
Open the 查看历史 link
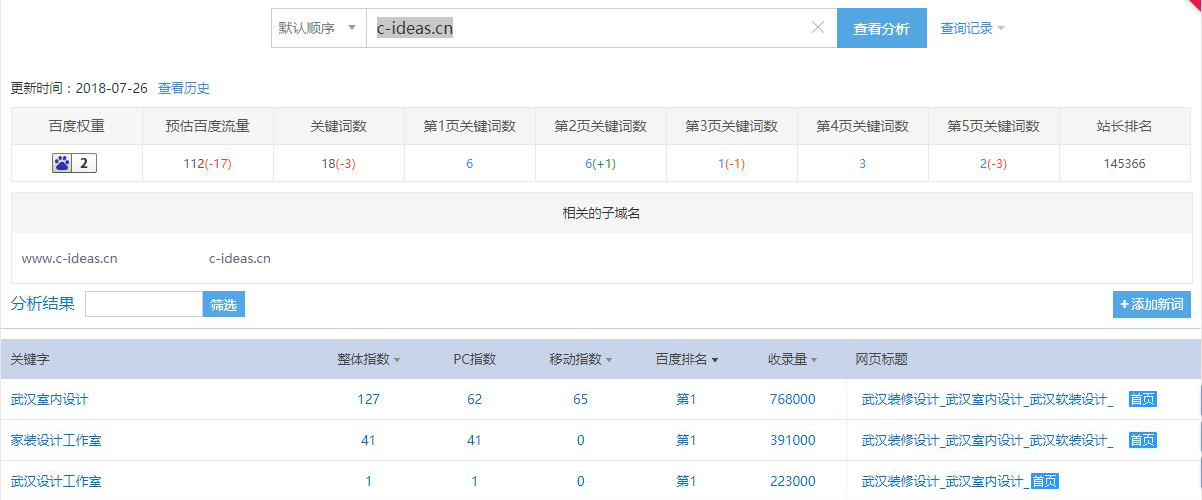184,88
